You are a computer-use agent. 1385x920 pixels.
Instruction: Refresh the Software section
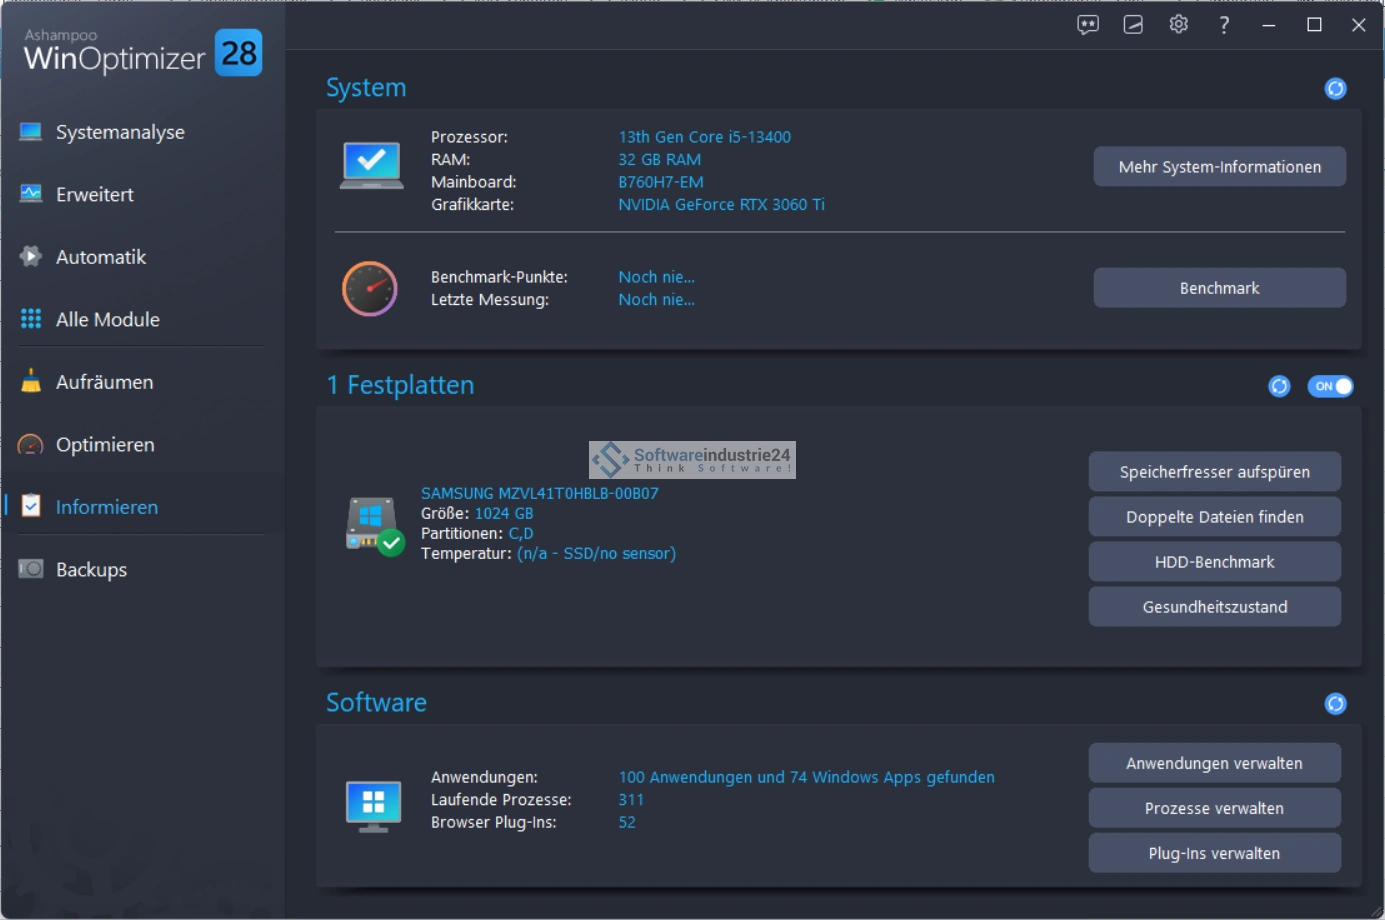[1335, 704]
